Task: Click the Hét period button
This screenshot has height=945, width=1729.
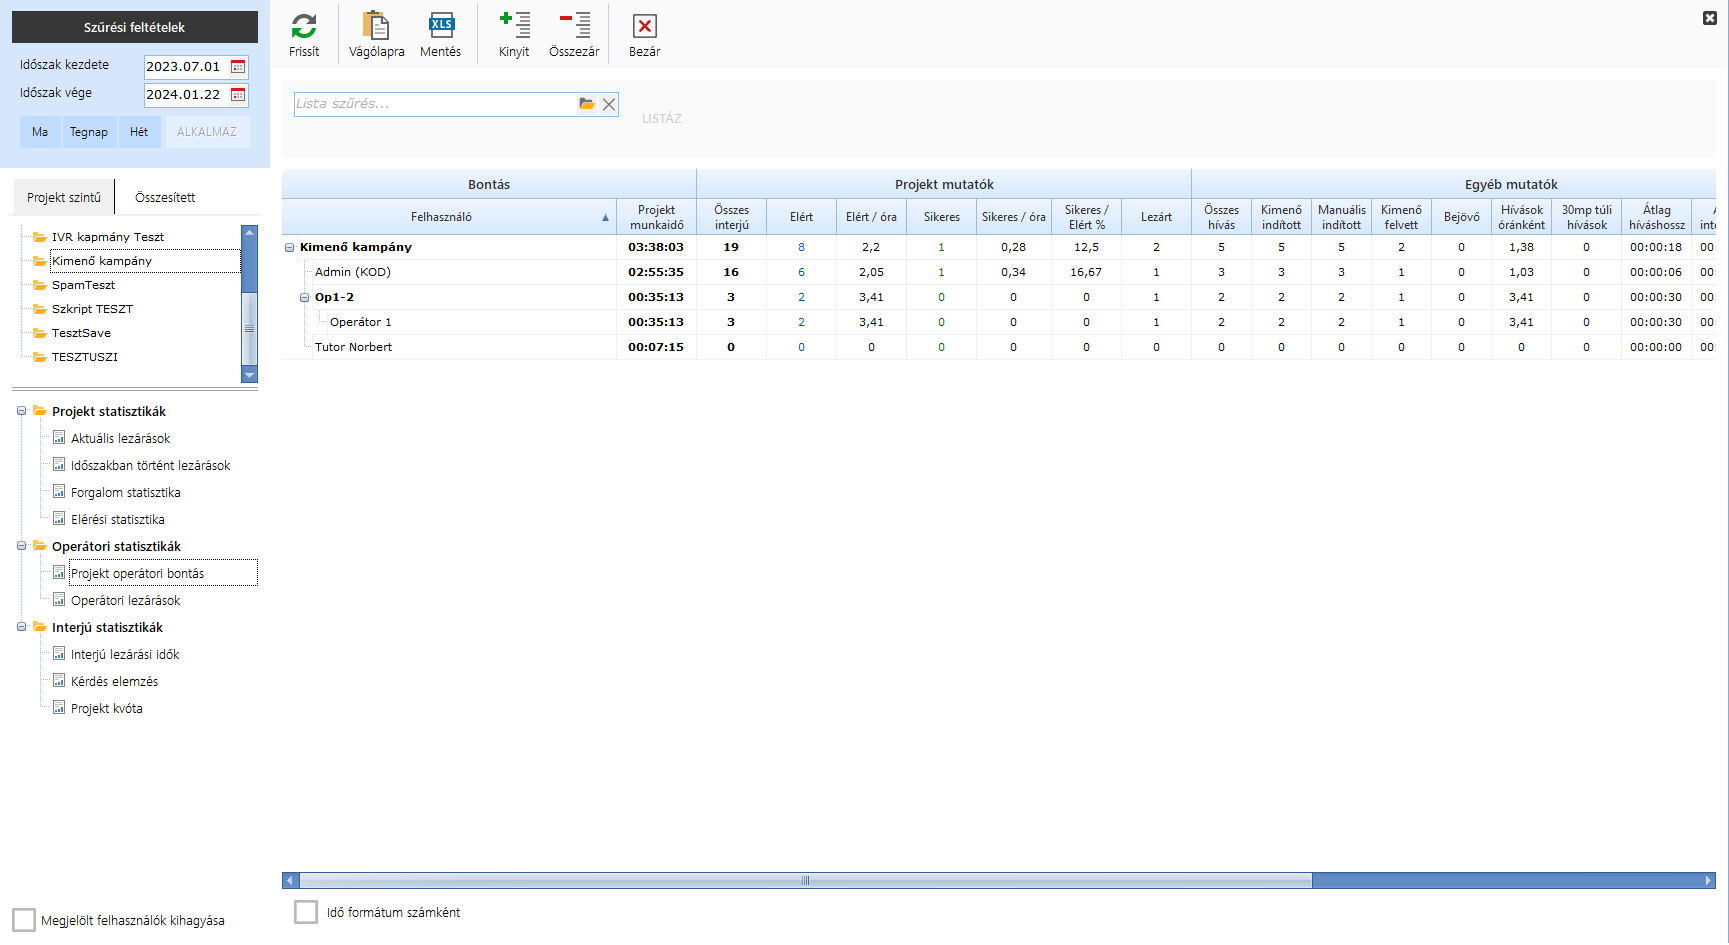Action: coord(139,132)
